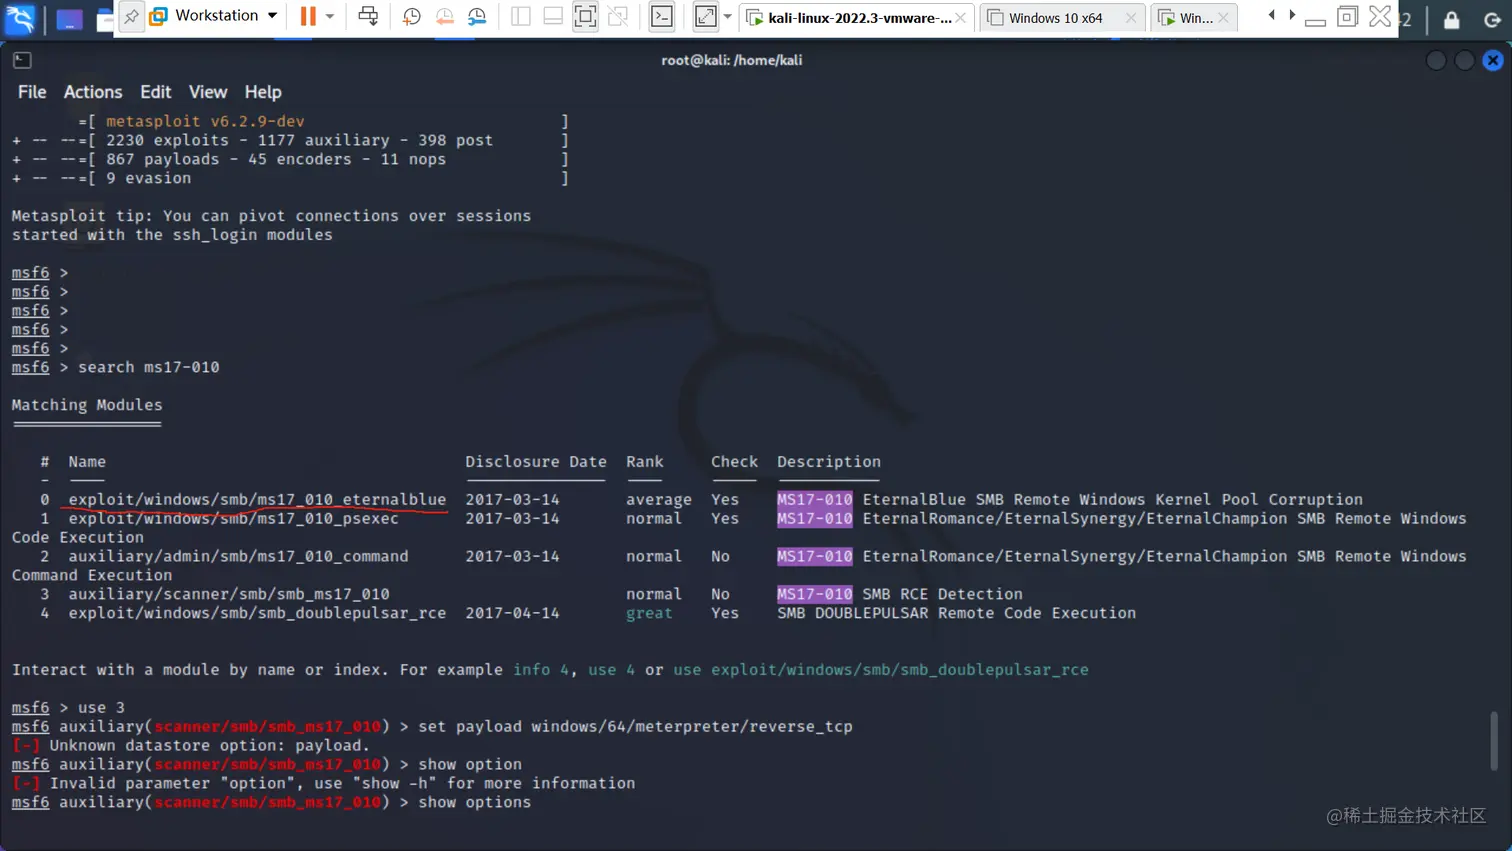Click 'exploit/windows/smb/smb_doublepulsar_rce' in the results table
The width and height of the screenshot is (1512, 851).
pos(257,614)
